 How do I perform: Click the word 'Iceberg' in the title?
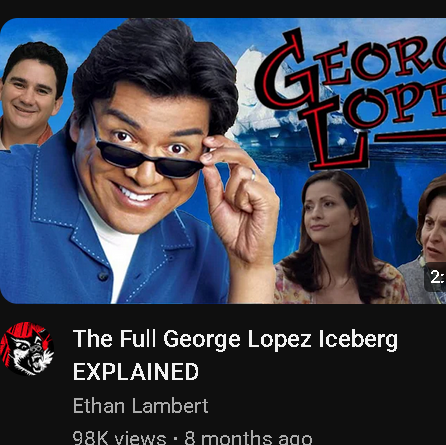click(358, 339)
